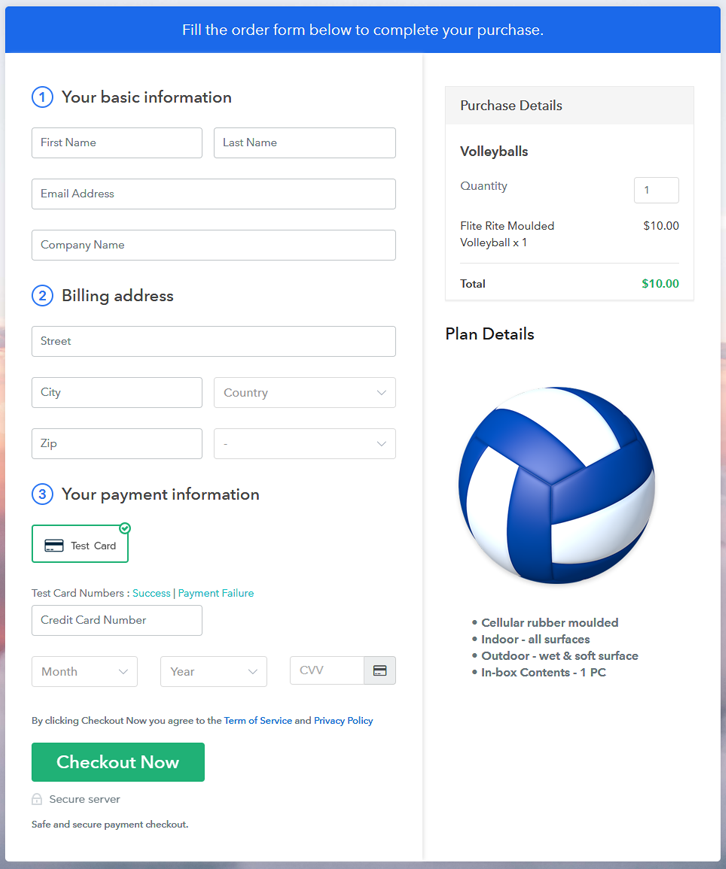This screenshot has height=869, width=726.
Task: Click the Indoor - all surfaces bullet
Action: [x=535, y=639]
